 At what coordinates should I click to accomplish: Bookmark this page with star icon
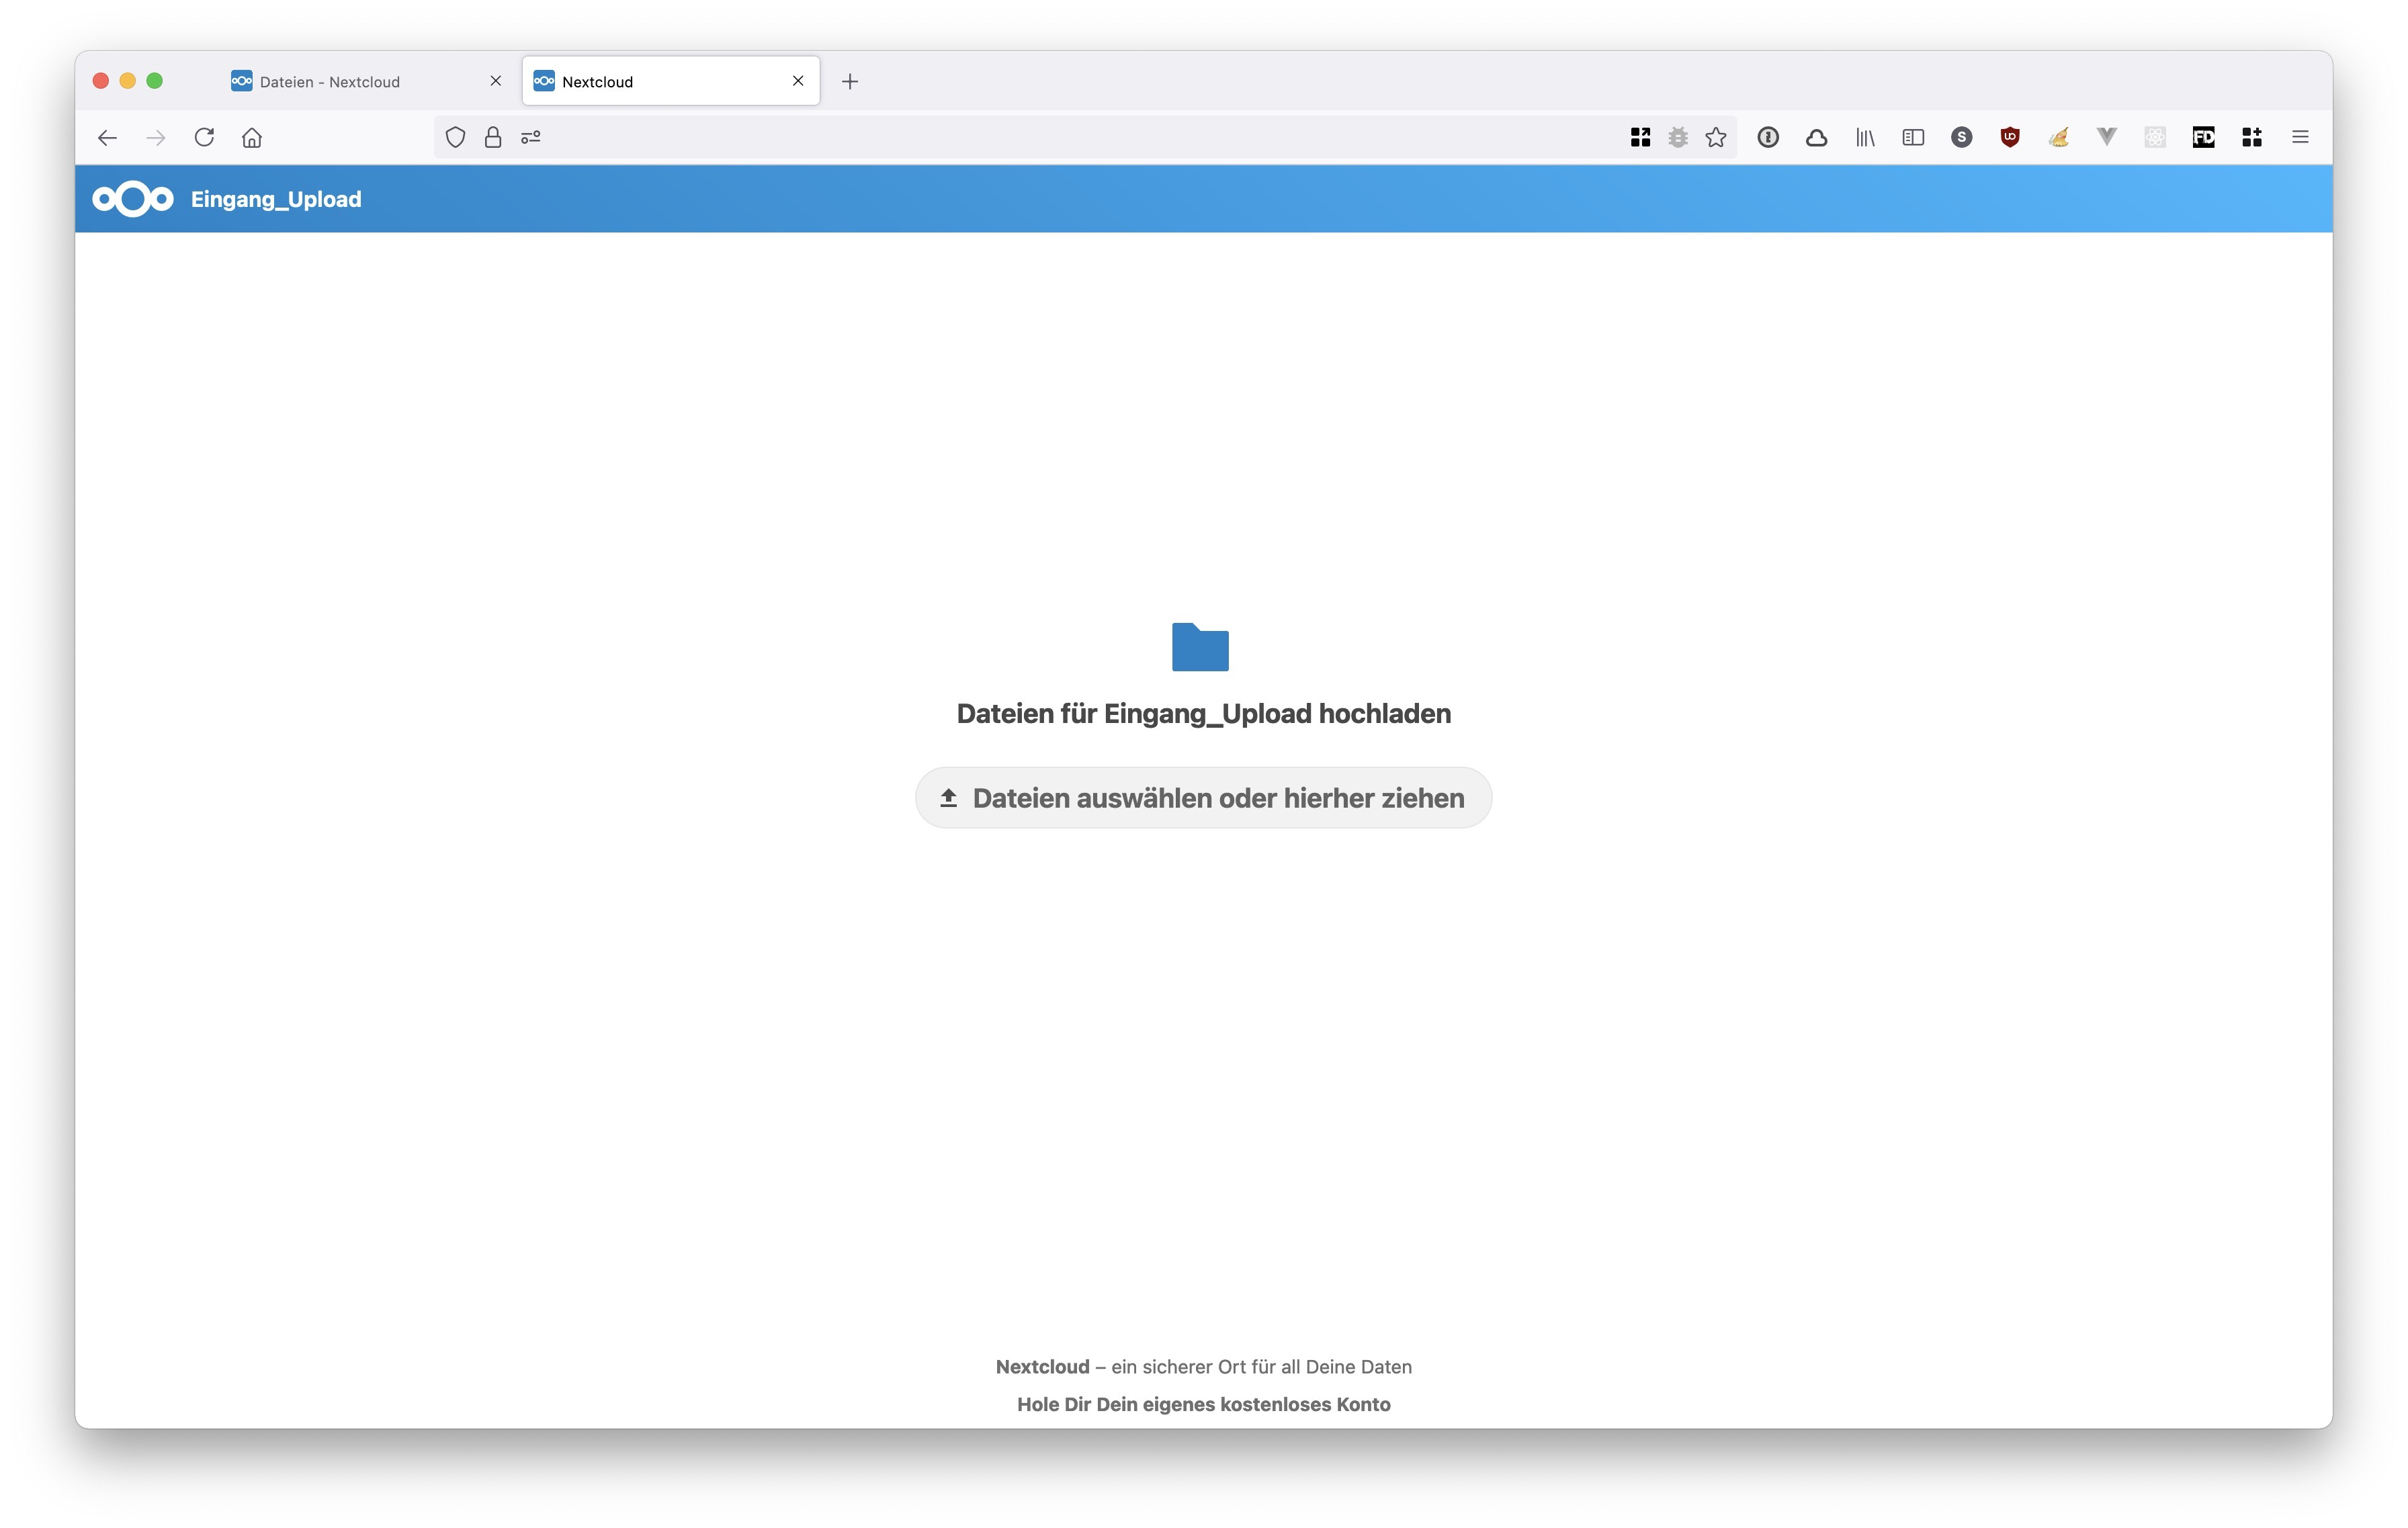[1716, 137]
